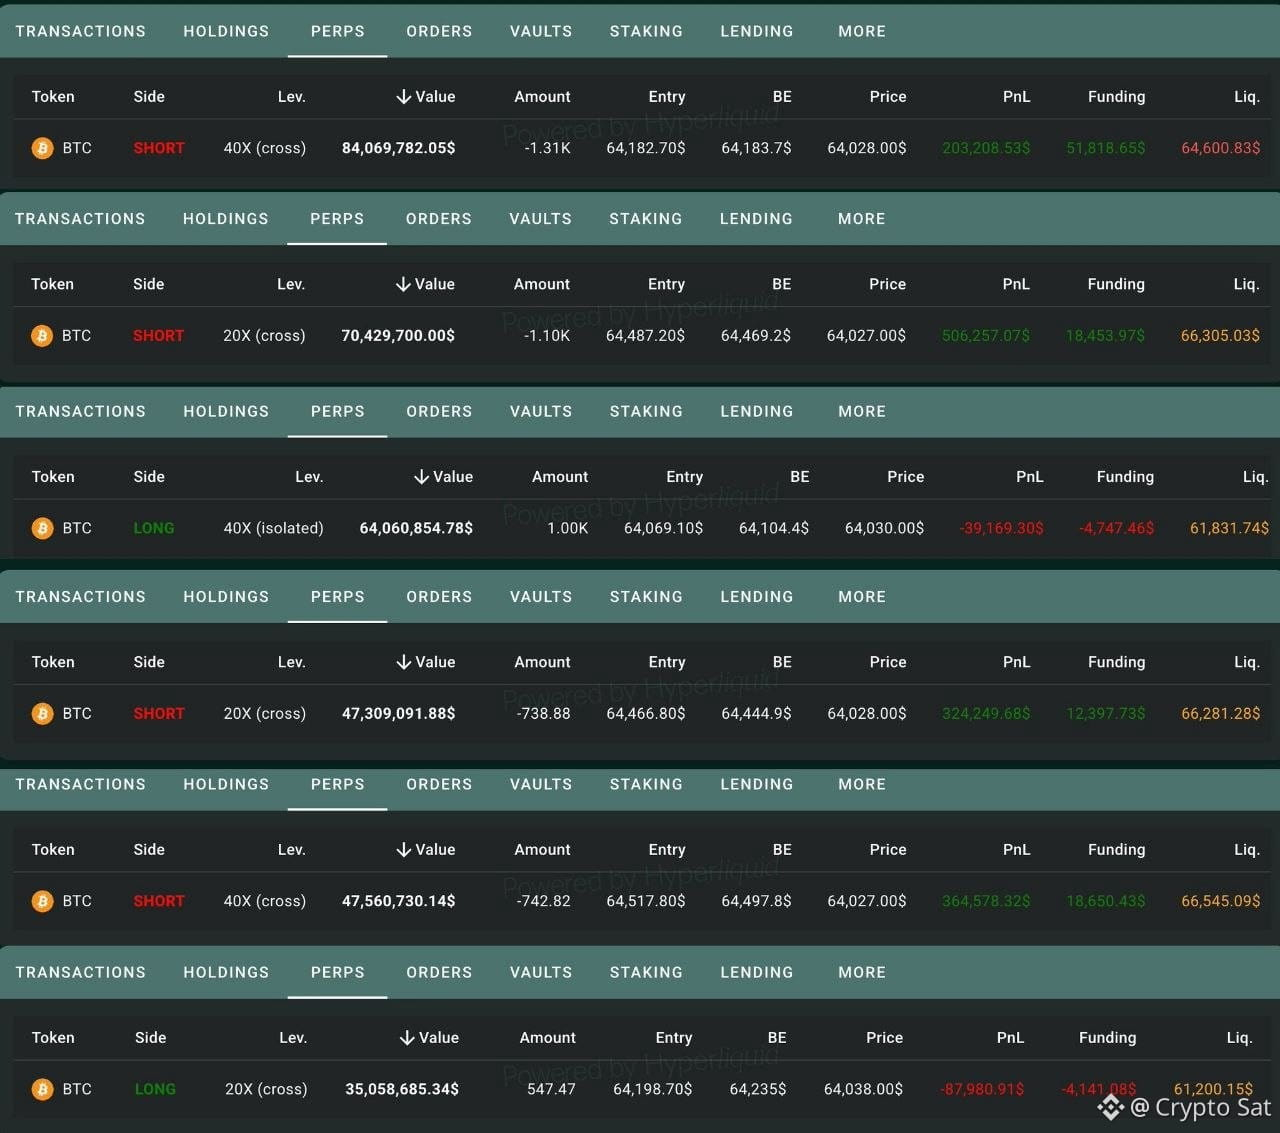The height and width of the screenshot is (1133, 1280).
Task: Click PnL value 324,249.68$
Action: click(x=986, y=714)
